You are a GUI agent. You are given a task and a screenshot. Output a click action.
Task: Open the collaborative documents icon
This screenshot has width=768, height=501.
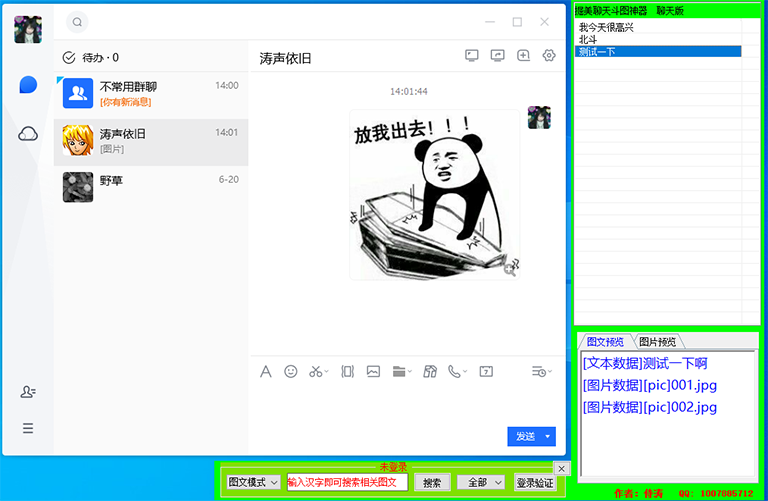click(430, 372)
